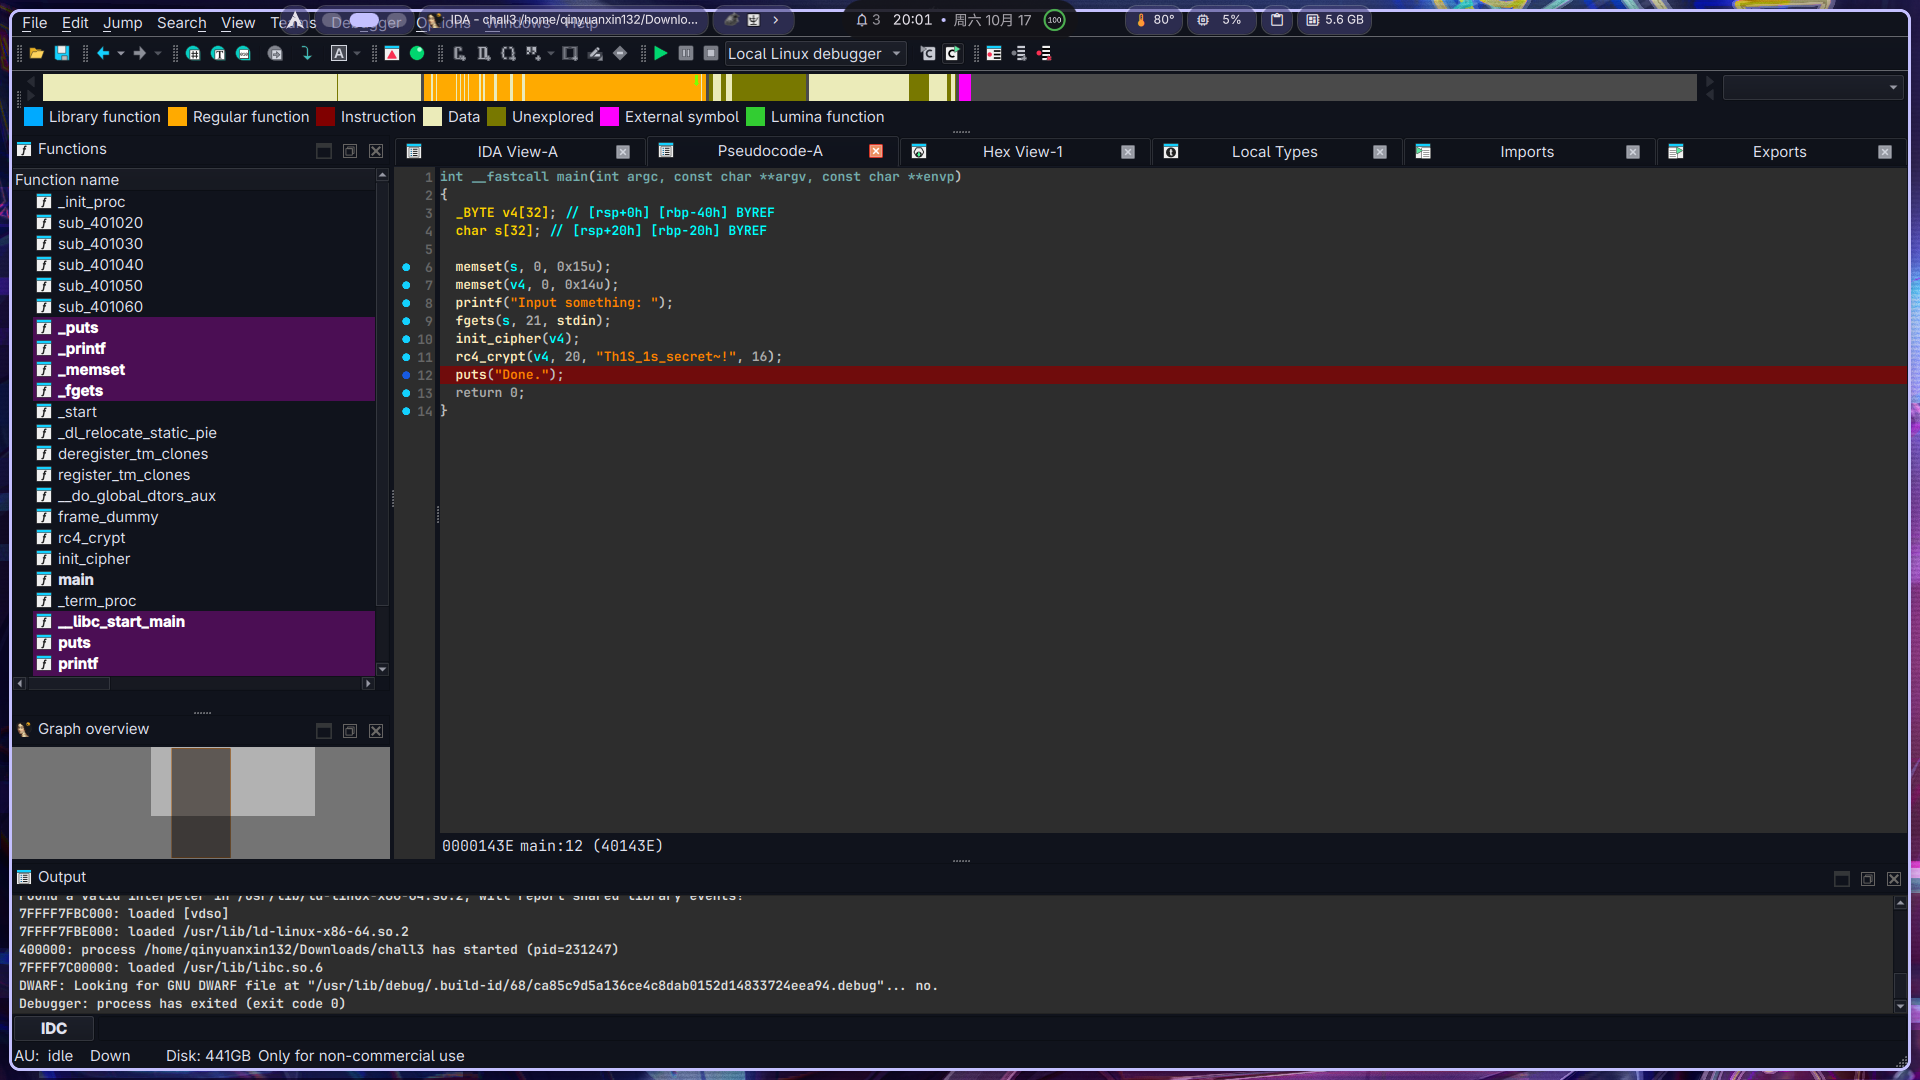Select frame_dummy in Functions list
The image size is (1920, 1080).
pyautogui.click(x=108, y=517)
